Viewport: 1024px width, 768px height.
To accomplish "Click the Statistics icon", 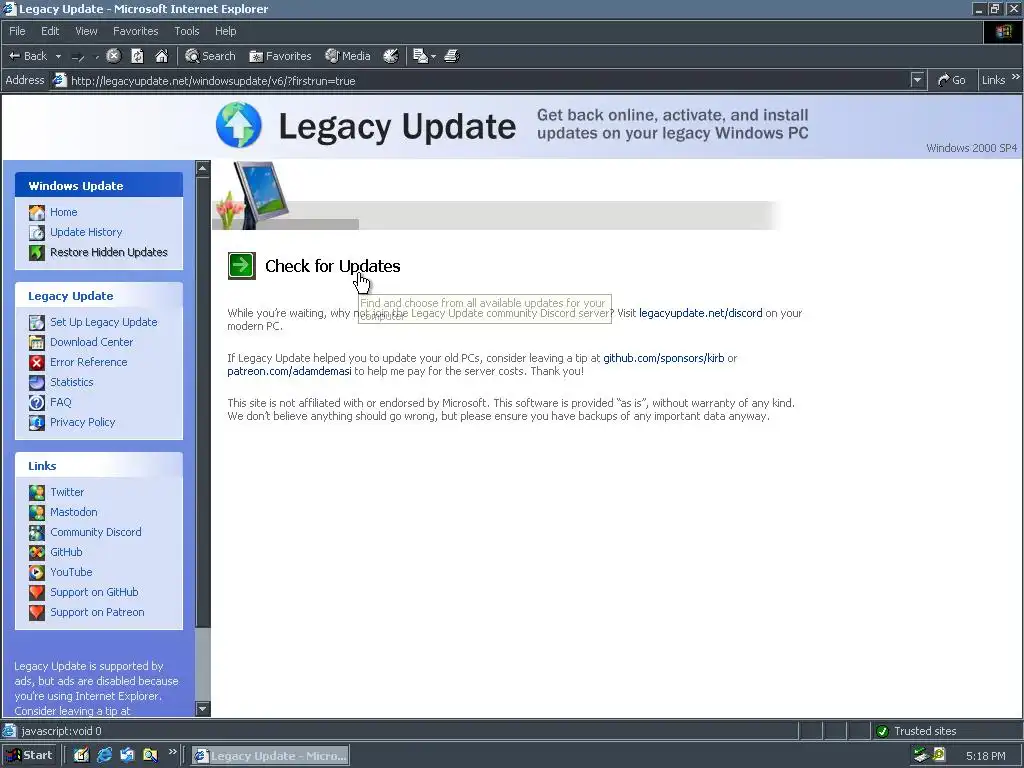I will coord(37,382).
